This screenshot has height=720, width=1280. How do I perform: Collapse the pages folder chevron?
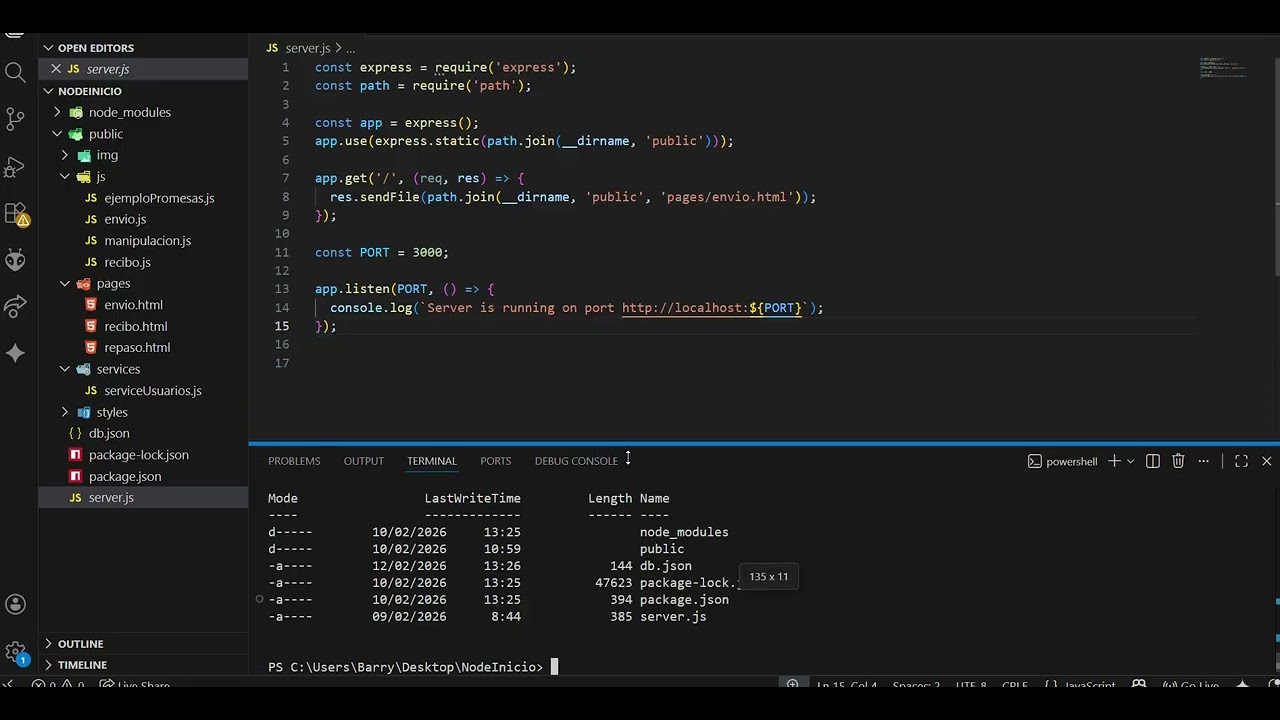tap(65, 284)
